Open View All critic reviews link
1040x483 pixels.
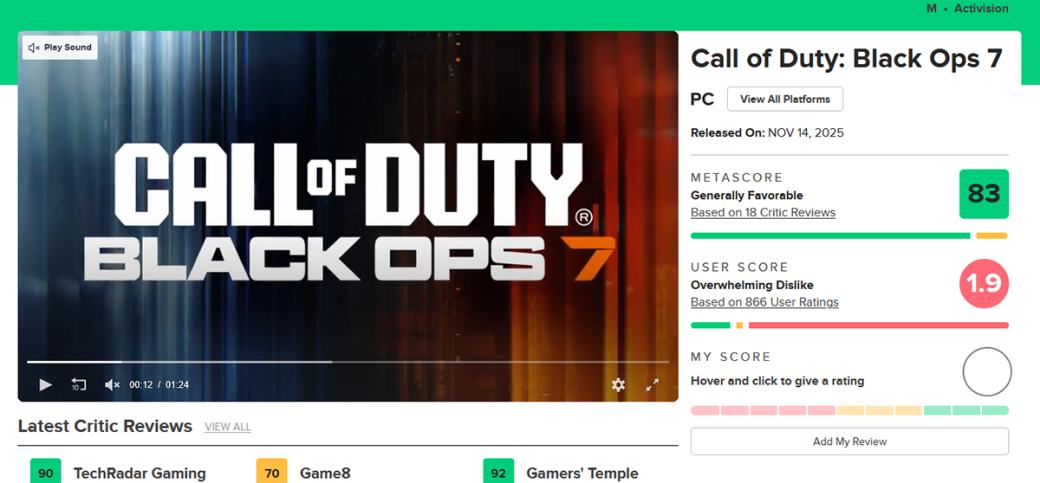228,427
